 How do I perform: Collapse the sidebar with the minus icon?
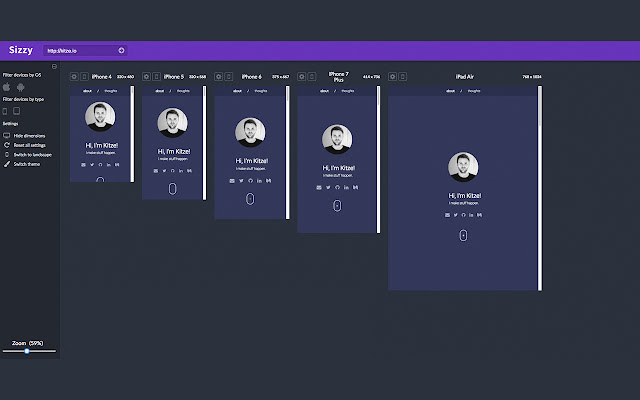point(54,66)
